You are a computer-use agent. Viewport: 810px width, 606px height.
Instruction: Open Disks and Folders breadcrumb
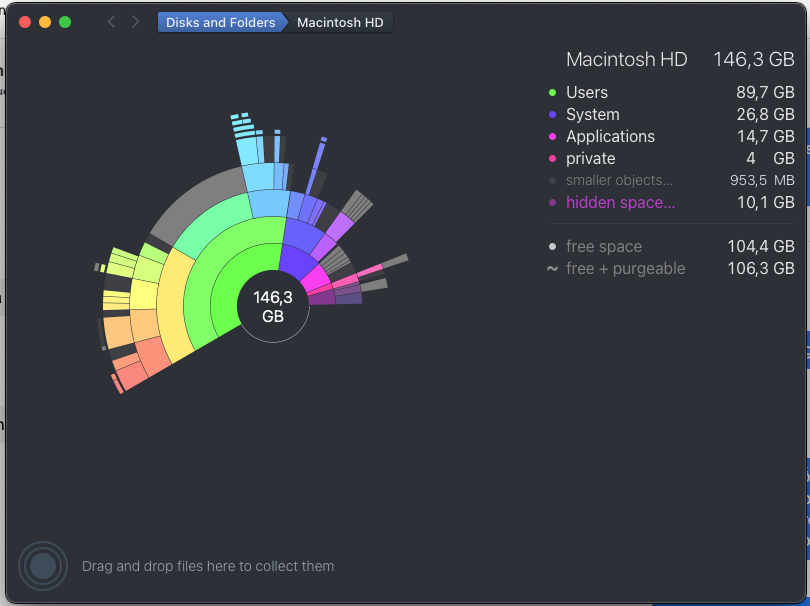tap(221, 22)
